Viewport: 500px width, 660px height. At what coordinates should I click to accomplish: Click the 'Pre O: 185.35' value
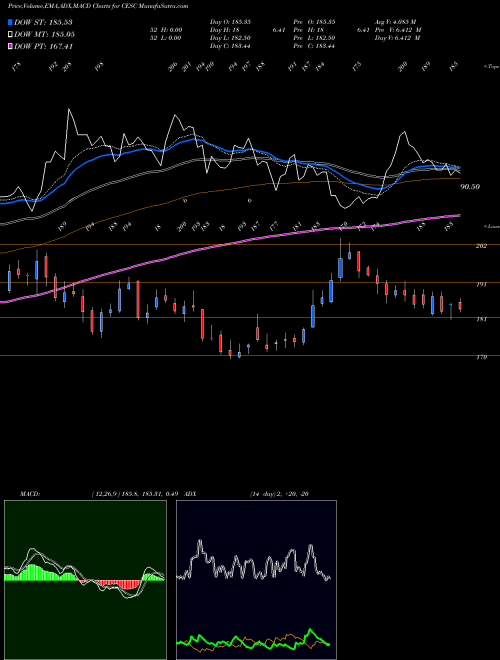[x=314, y=22]
